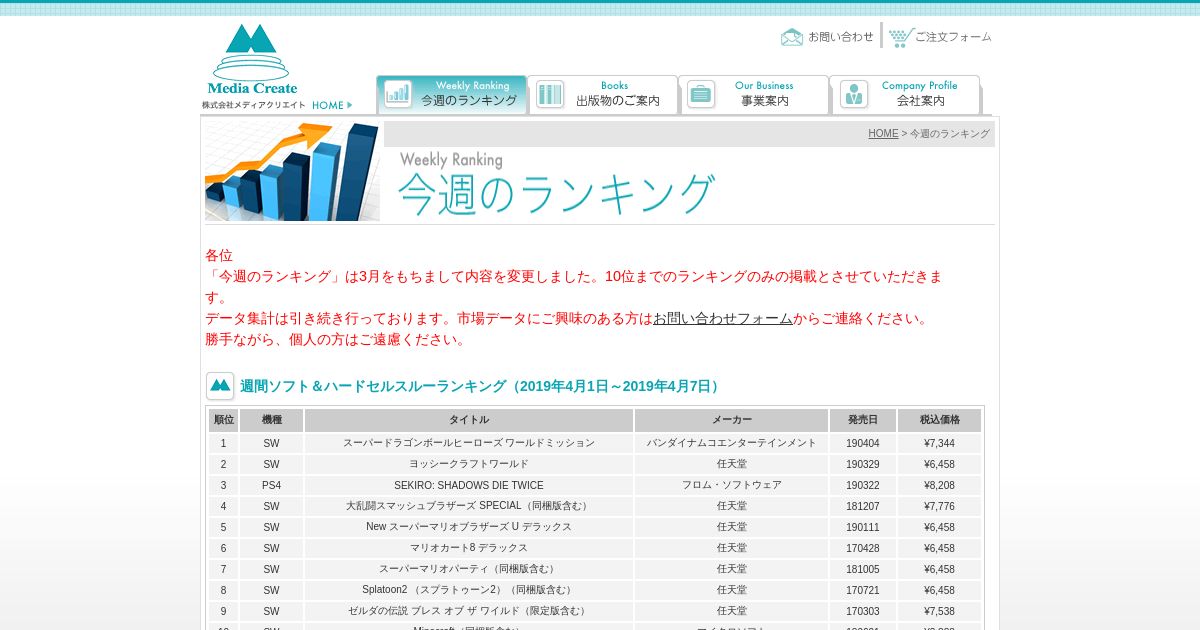Click the HOME breadcrumb link

pos(883,134)
